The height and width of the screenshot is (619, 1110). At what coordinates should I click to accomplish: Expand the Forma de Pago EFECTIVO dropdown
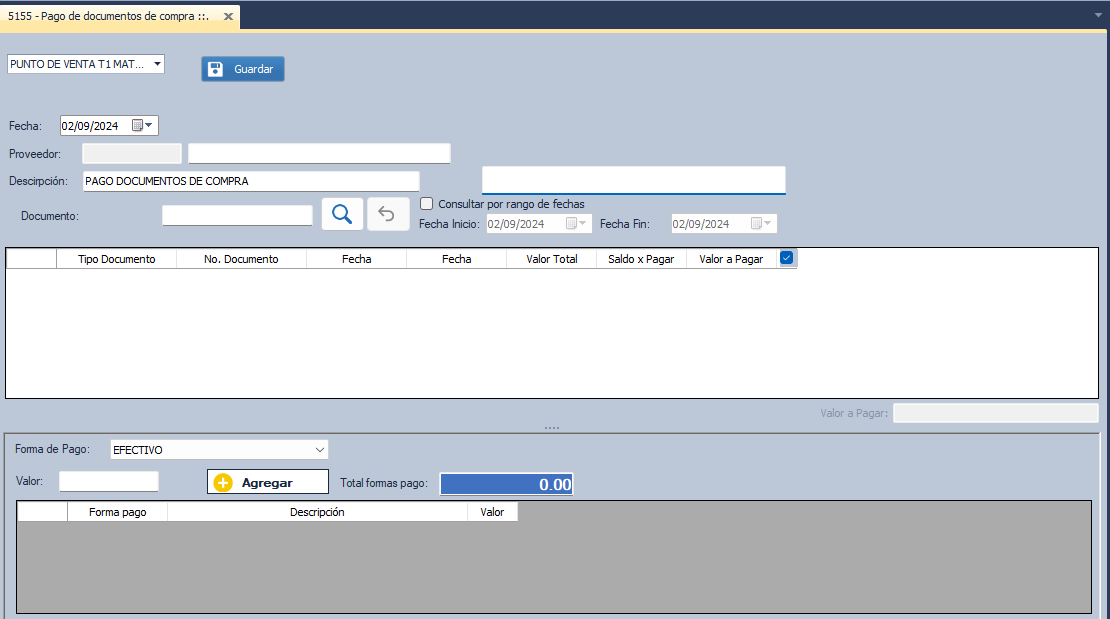319,450
